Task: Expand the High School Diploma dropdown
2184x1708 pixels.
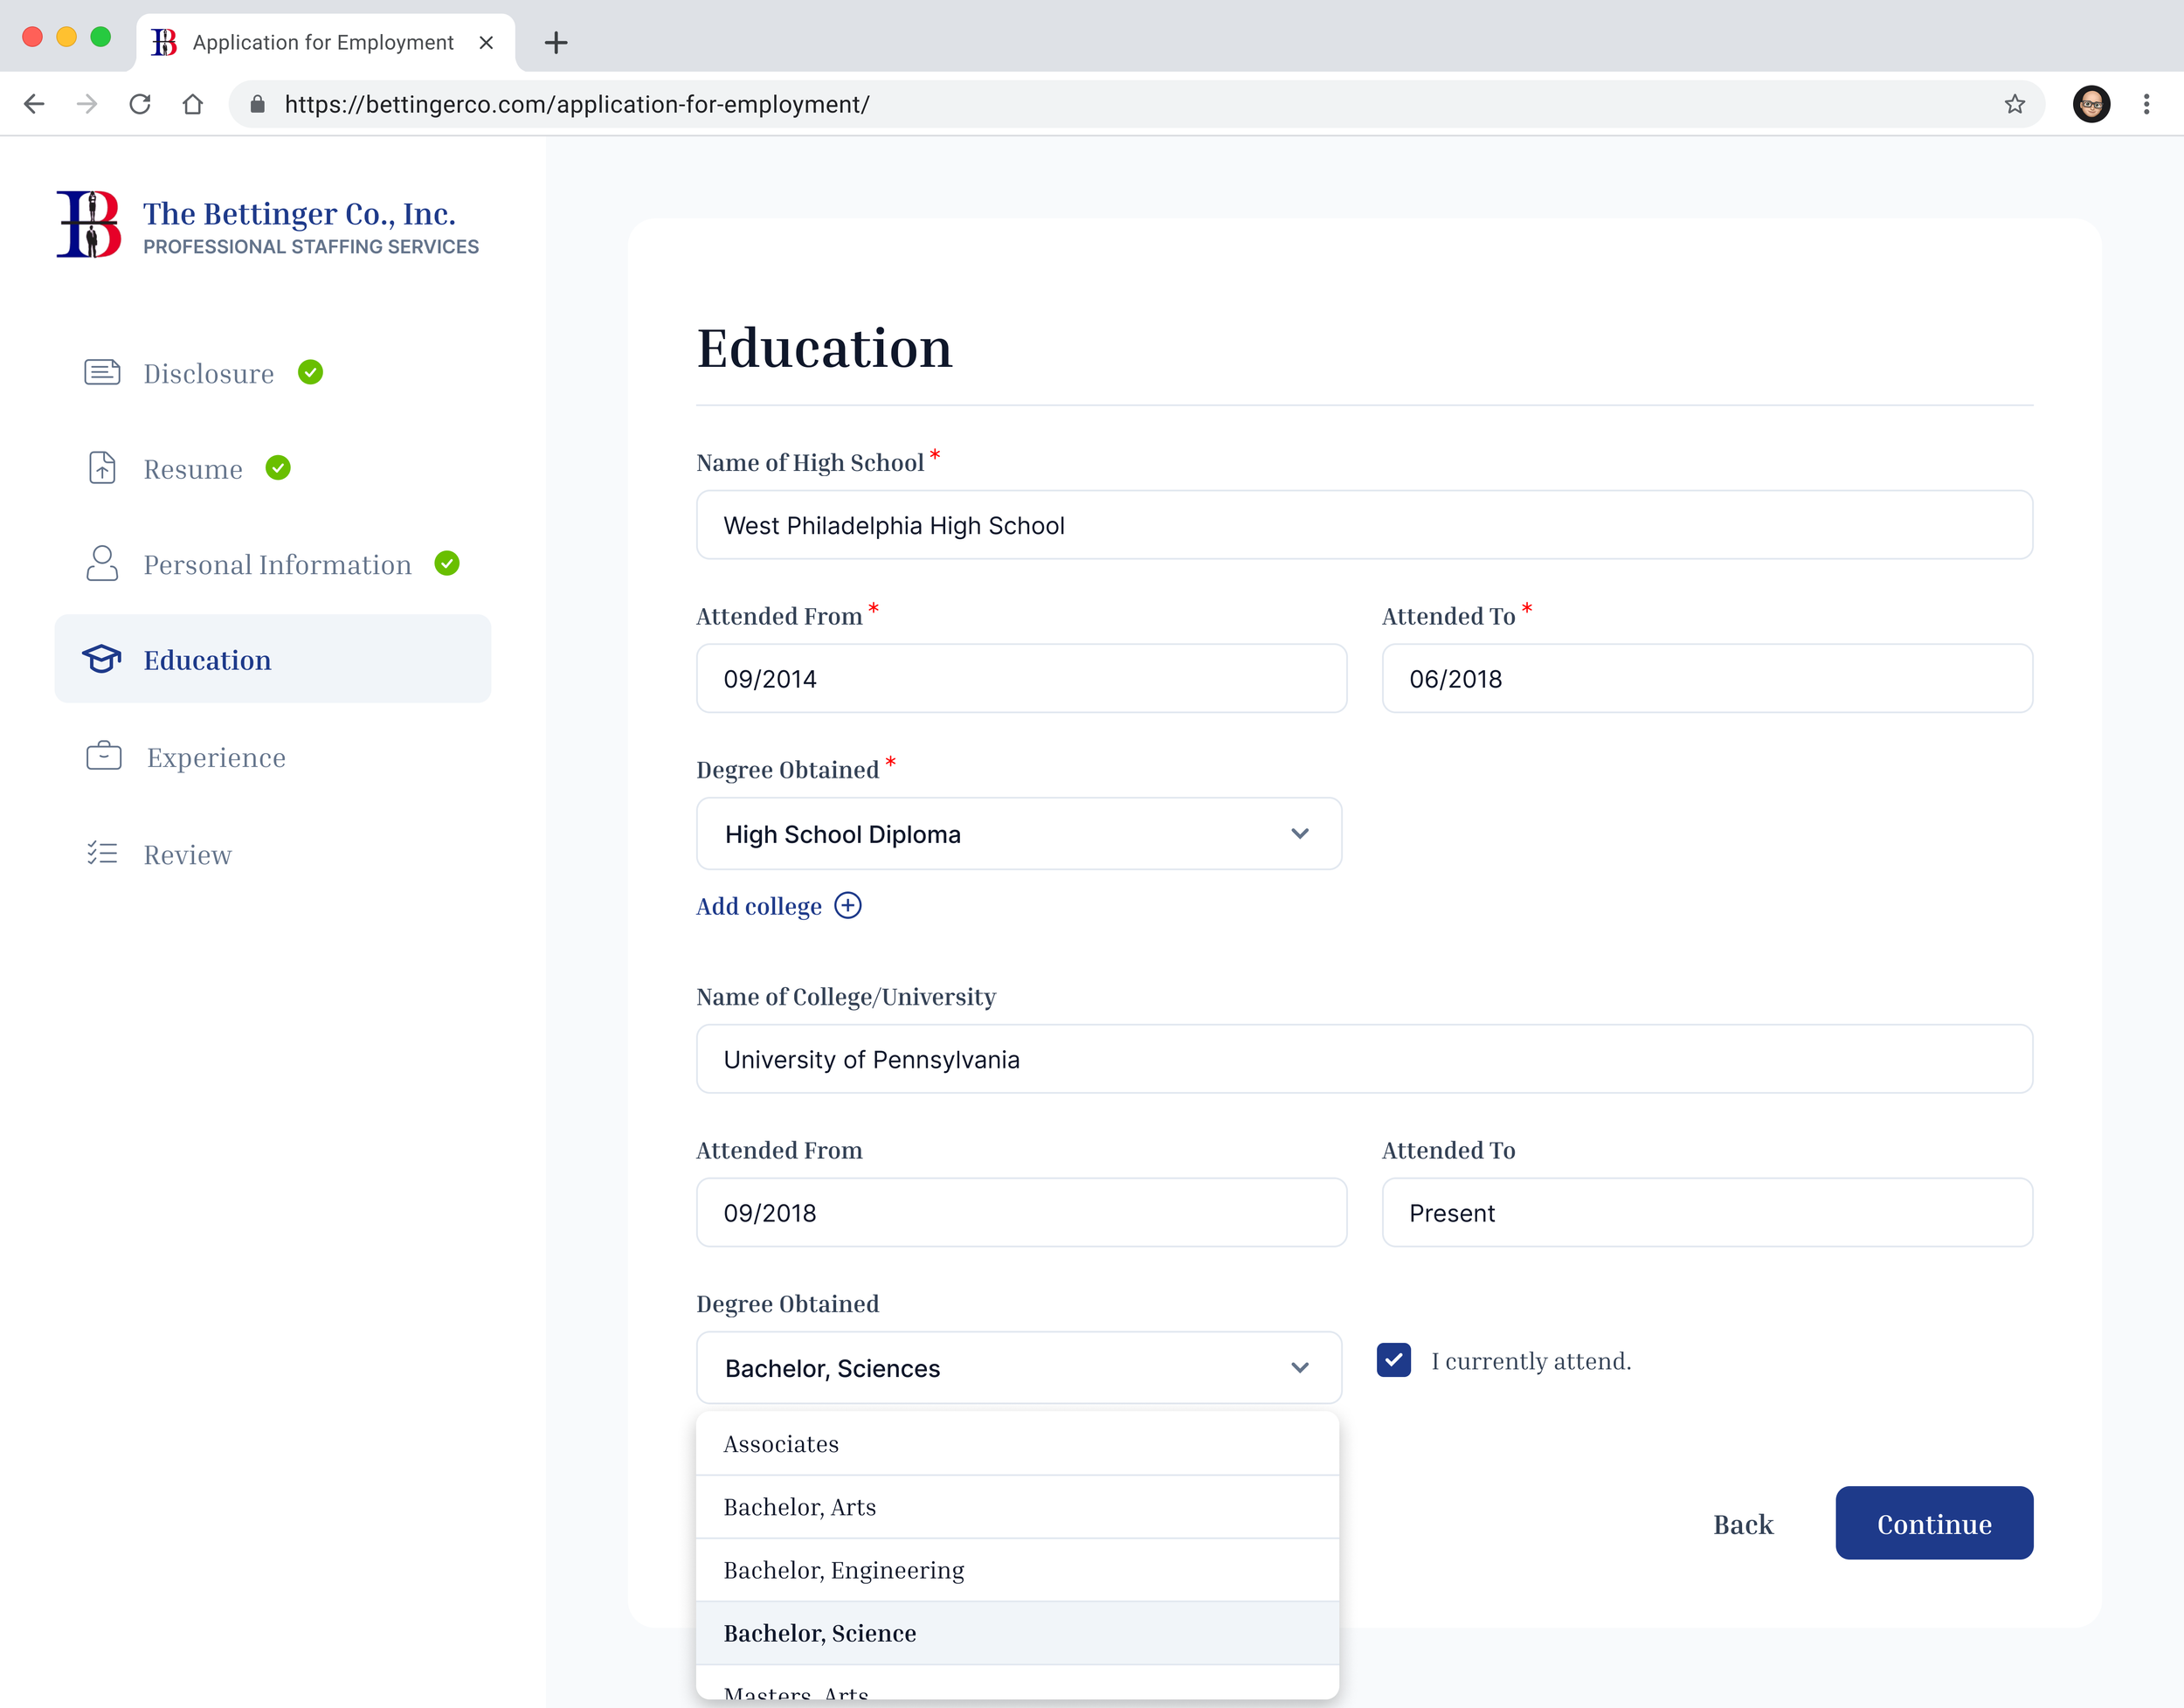Action: pyautogui.click(x=1019, y=834)
